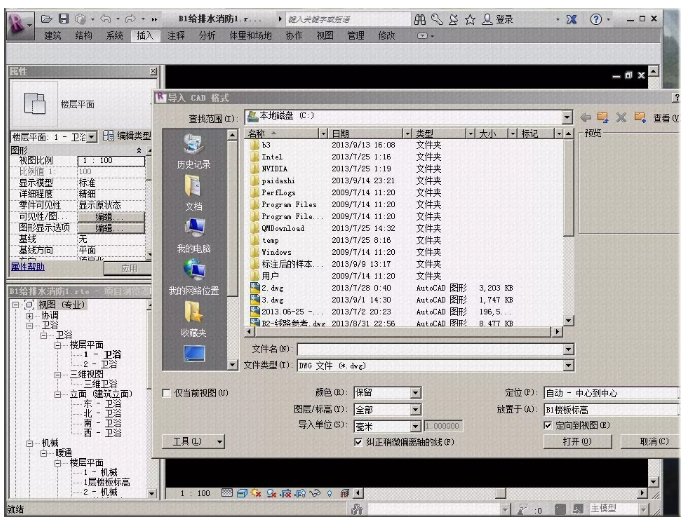The height and width of the screenshot is (521, 690).
Task: Open the 结构 ribbon tab
Action: click(x=84, y=36)
